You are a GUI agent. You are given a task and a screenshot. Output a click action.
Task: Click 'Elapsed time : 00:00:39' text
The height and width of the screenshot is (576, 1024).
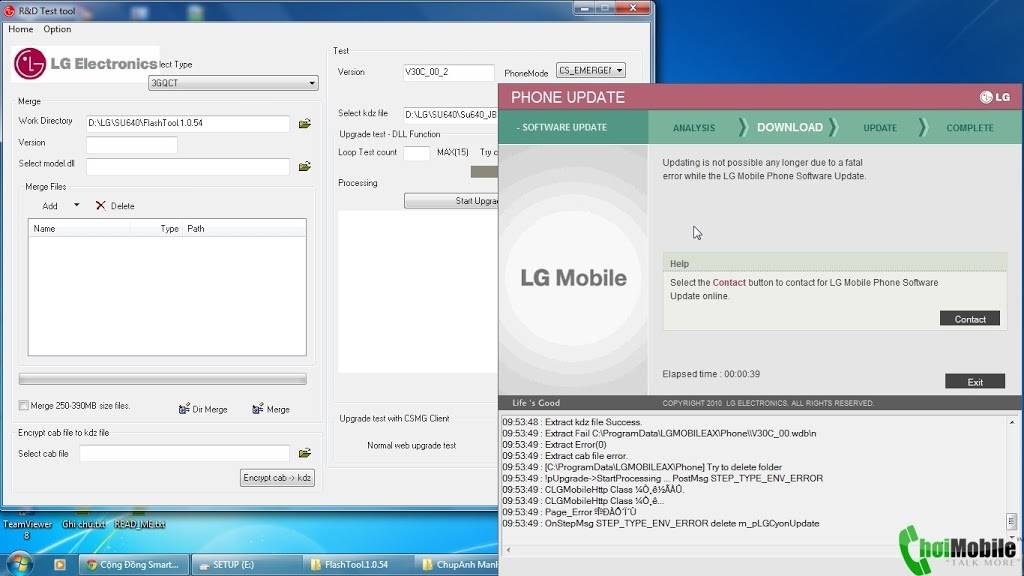coord(711,374)
